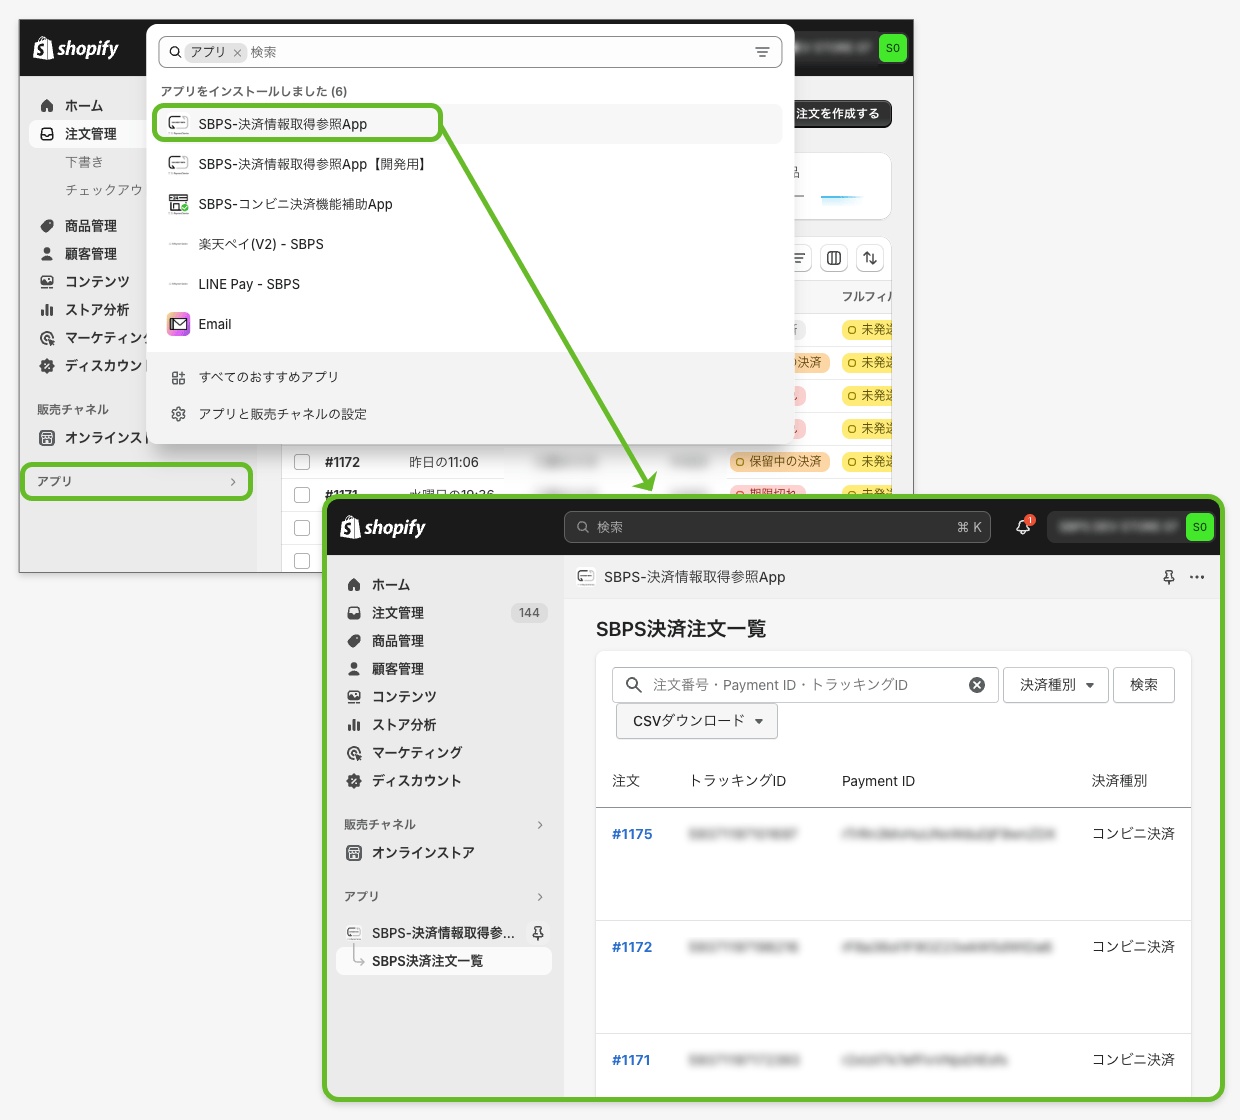This screenshot has height=1120, width=1240.
Task: Open the SO store account menu in front window
Action: (1131, 527)
